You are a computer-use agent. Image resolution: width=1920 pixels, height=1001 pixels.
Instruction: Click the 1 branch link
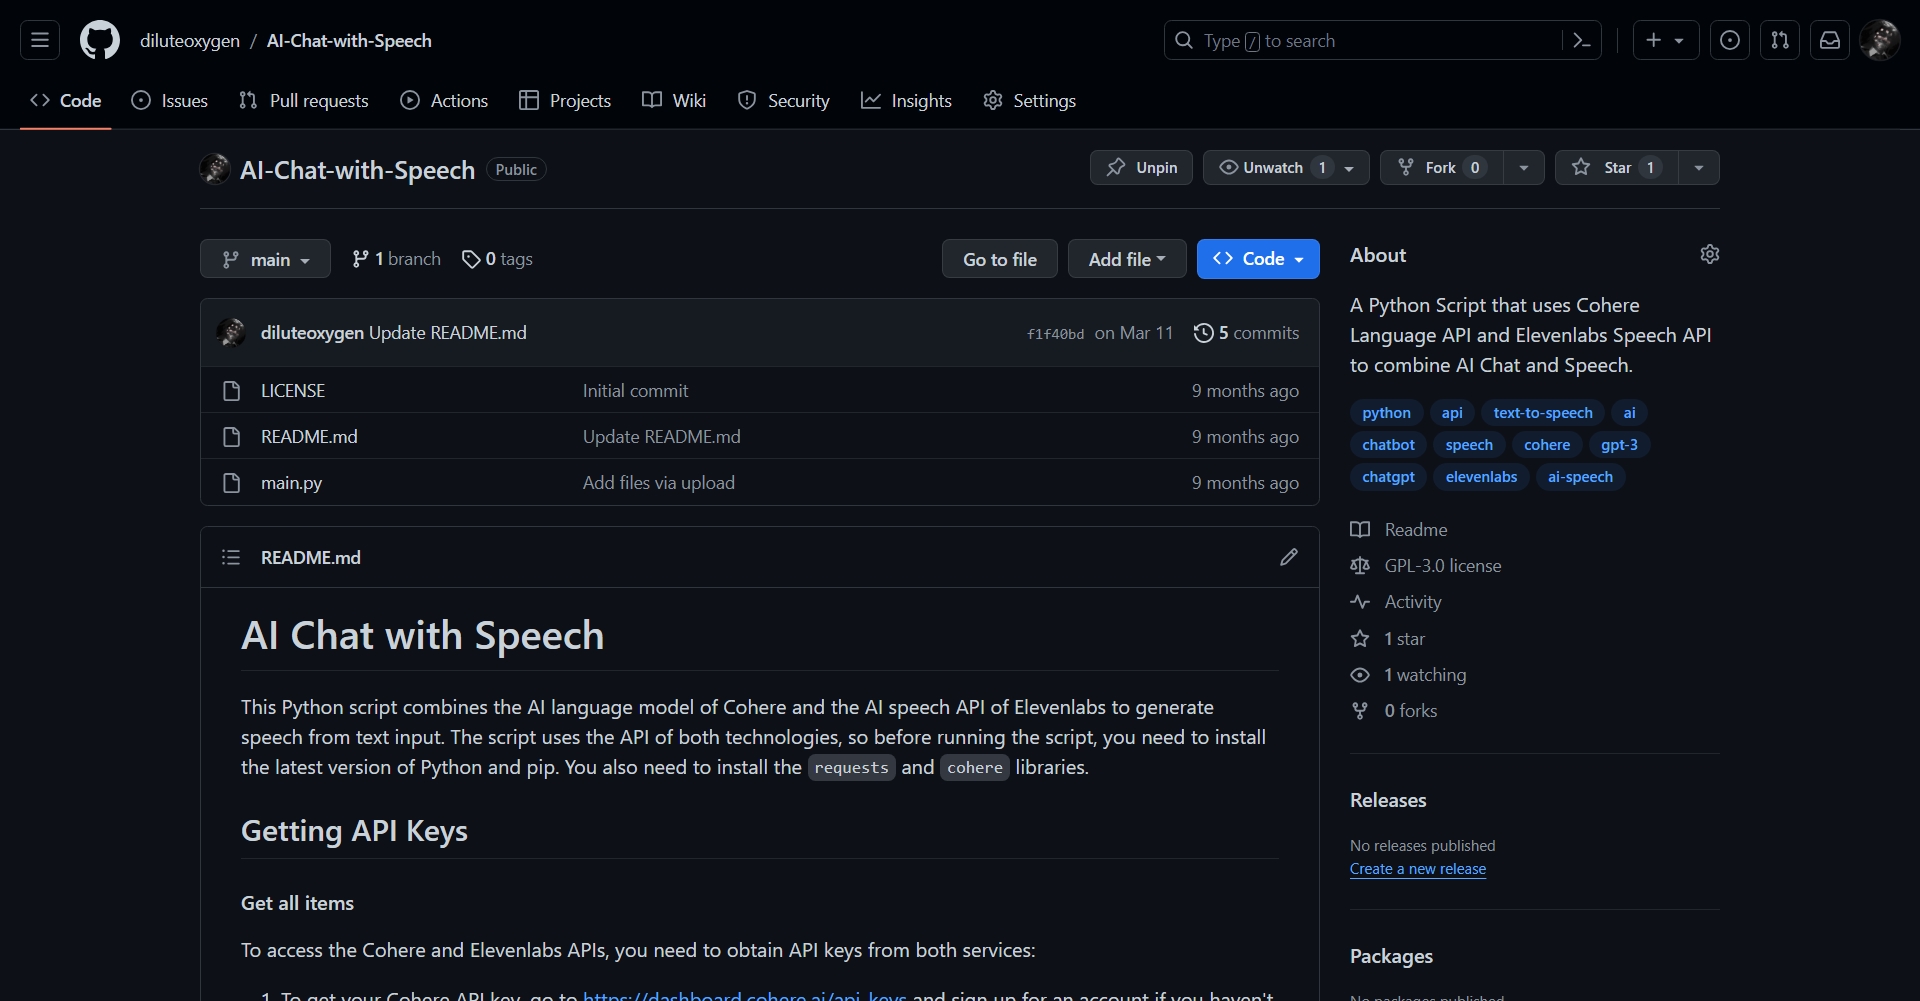(396, 259)
